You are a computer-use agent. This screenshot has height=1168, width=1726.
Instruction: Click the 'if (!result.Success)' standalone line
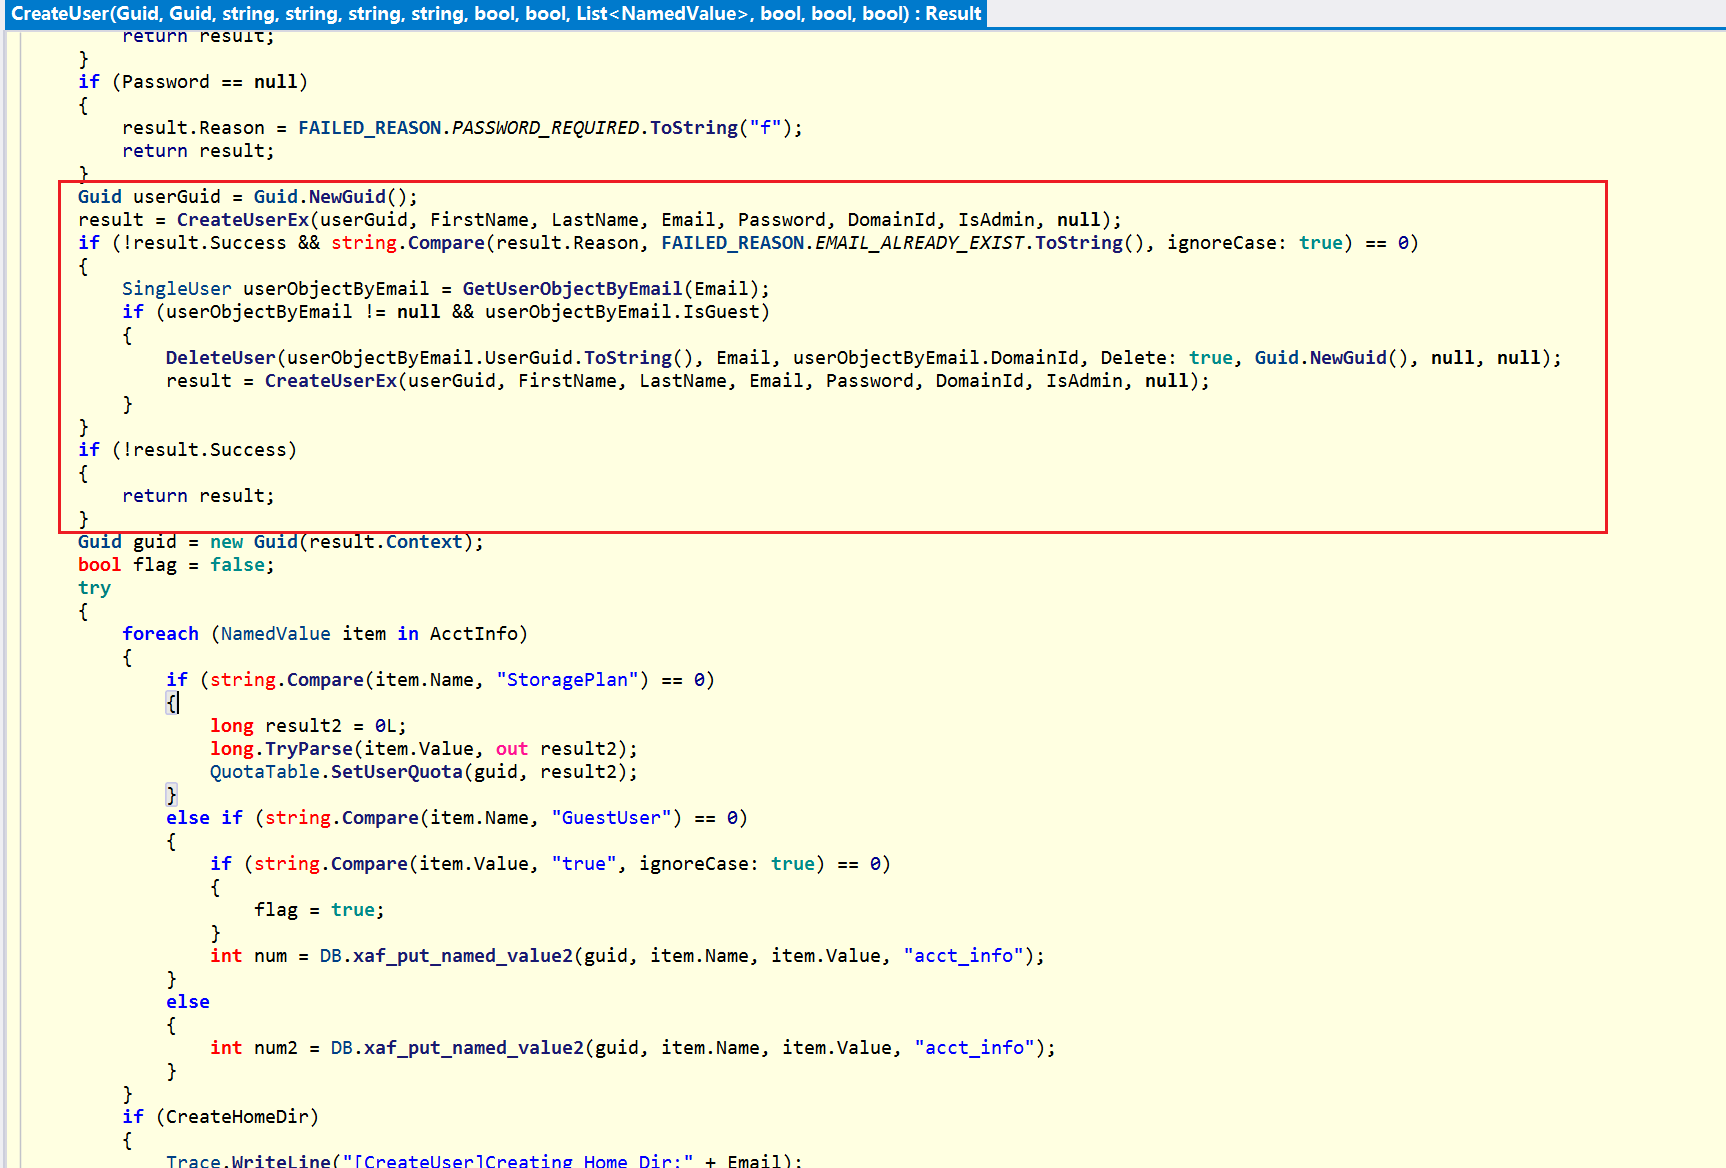pyautogui.click(x=187, y=450)
